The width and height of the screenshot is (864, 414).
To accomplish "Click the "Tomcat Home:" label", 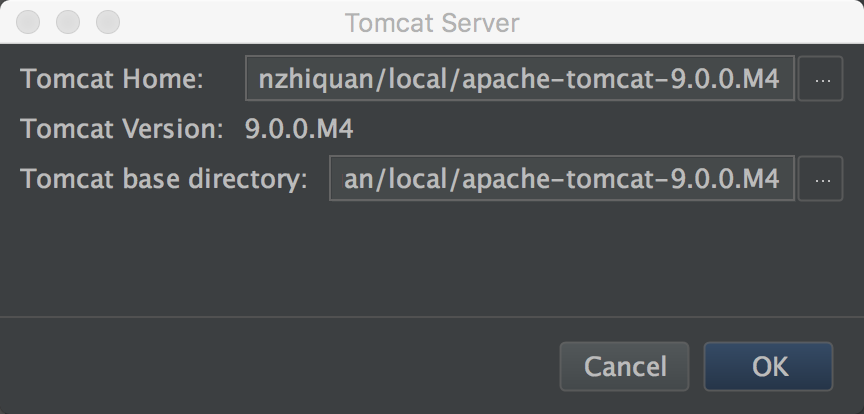I will tap(112, 79).
